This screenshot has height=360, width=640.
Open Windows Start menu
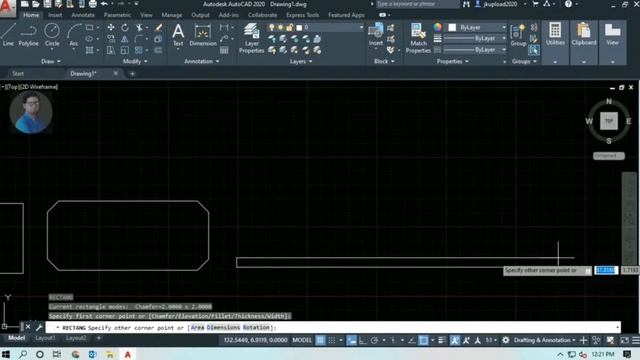tap(6, 354)
